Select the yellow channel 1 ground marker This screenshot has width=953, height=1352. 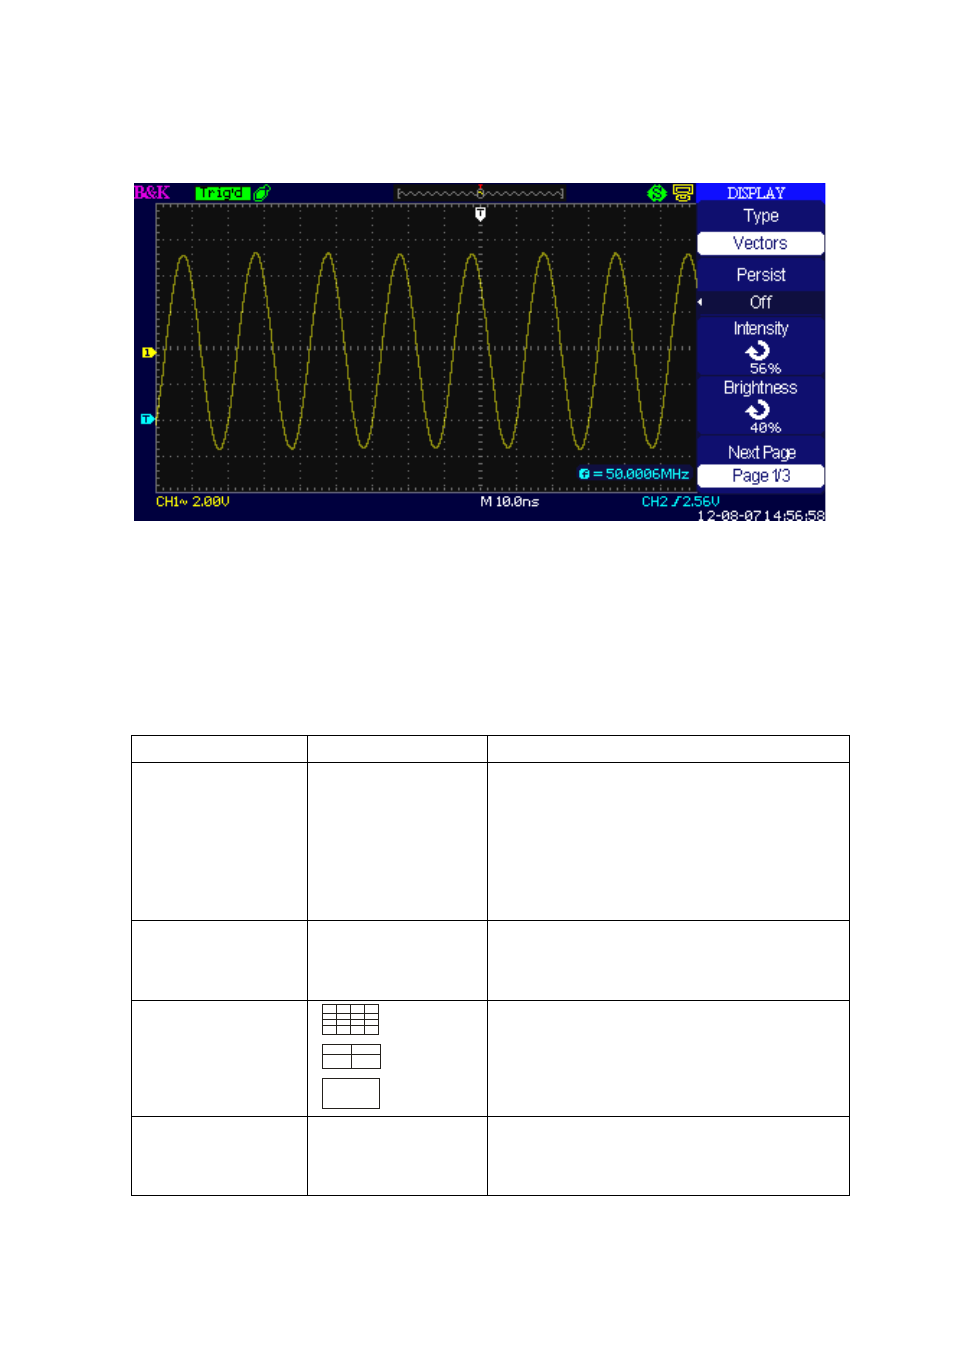[x=148, y=352]
